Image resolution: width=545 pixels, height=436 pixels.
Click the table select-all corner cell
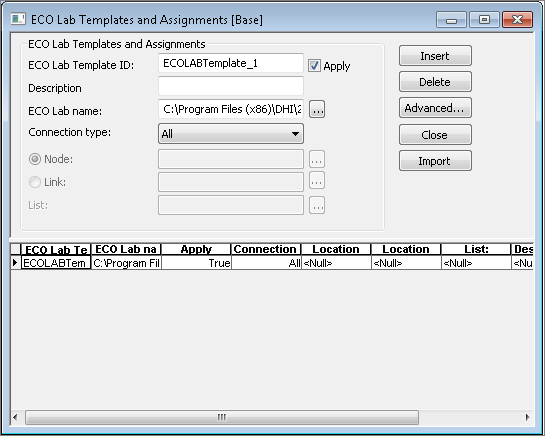(x=16, y=250)
